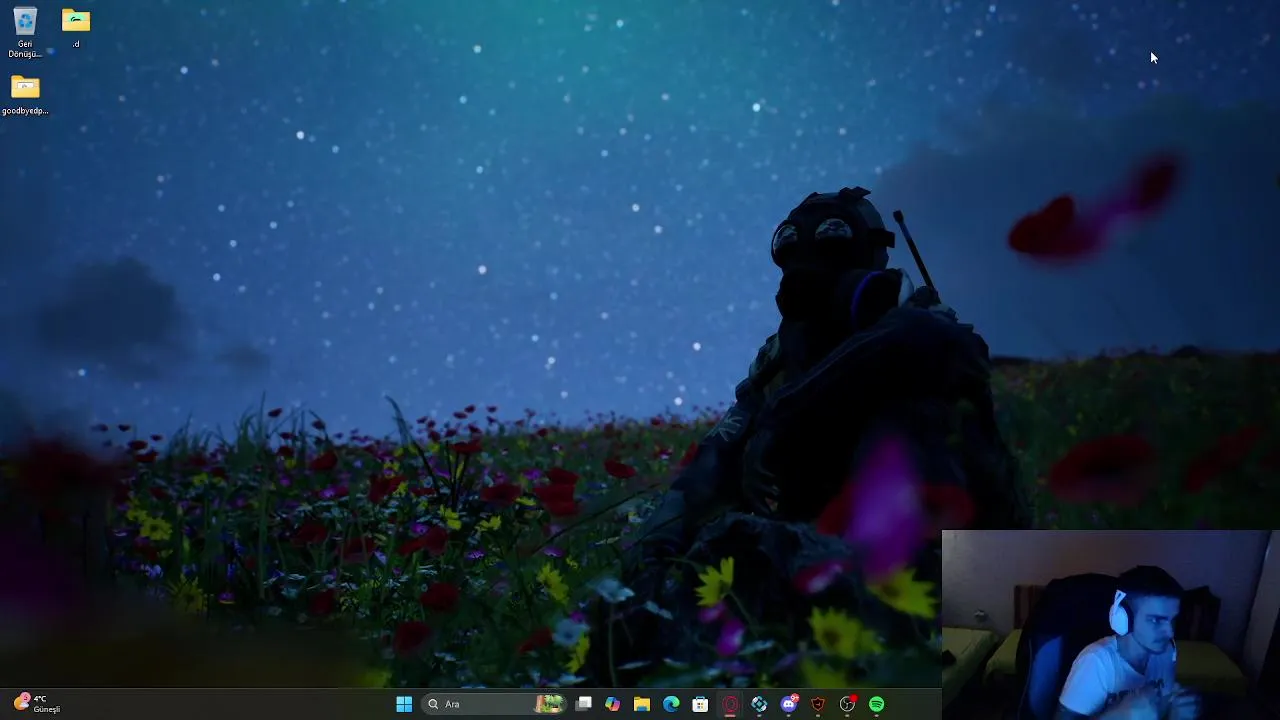The width and height of the screenshot is (1280, 720).
Task: Open Task View from the taskbar
Action: coord(584,704)
